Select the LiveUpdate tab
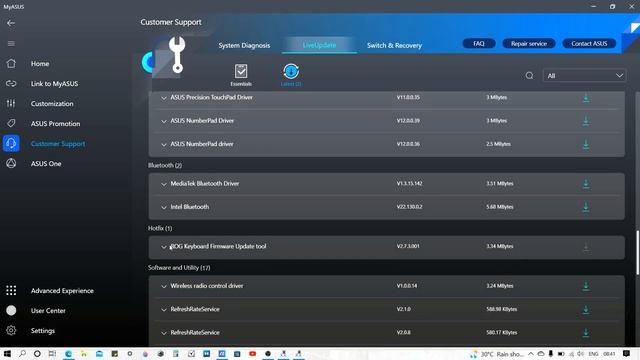The height and width of the screenshot is (360, 640). point(319,45)
